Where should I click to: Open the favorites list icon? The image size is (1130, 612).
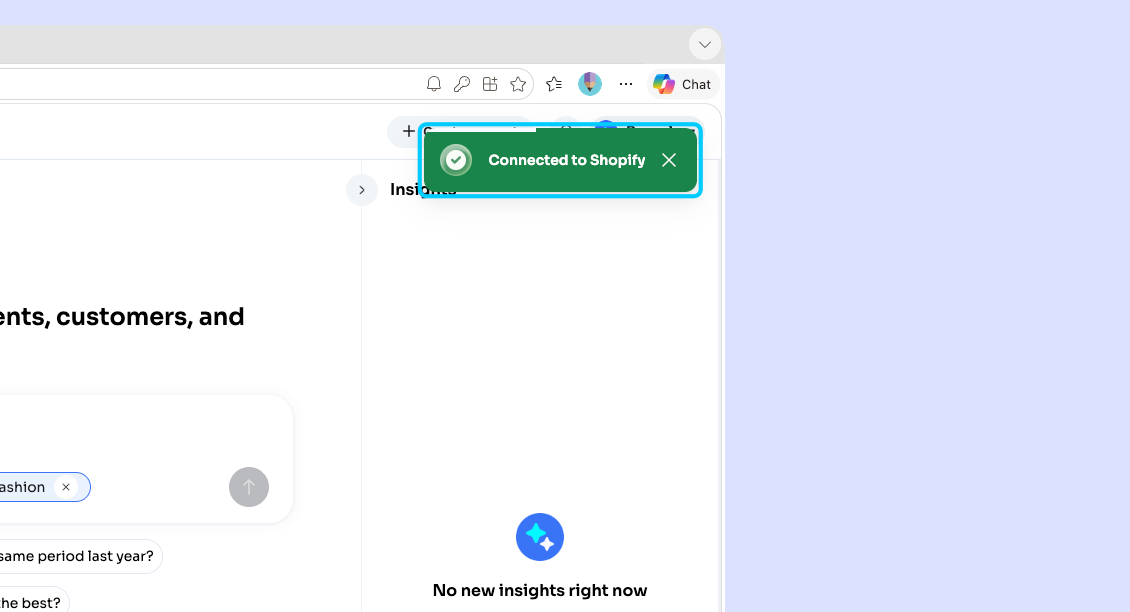tap(554, 84)
